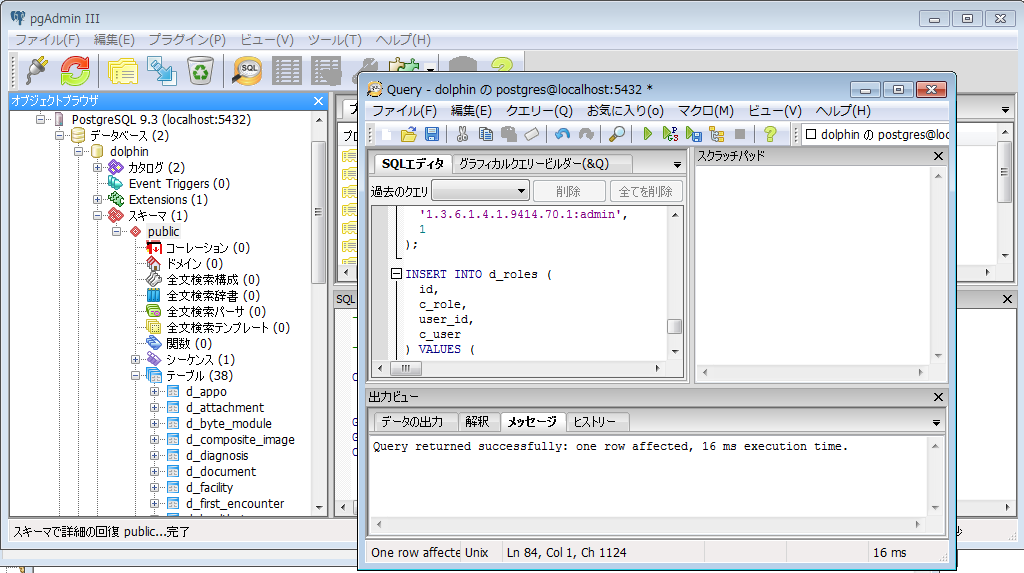Expand the d_appo table node
This screenshot has width=1024, height=573.
(155, 391)
